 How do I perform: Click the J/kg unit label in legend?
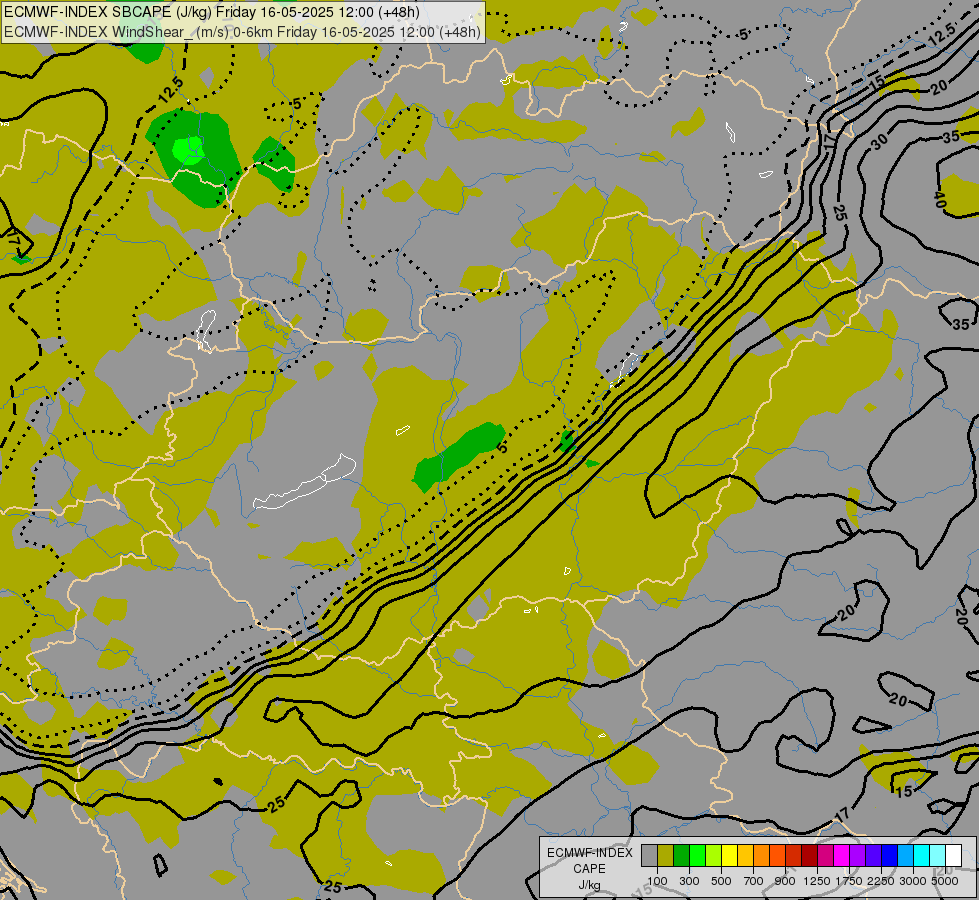[x=589, y=886]
